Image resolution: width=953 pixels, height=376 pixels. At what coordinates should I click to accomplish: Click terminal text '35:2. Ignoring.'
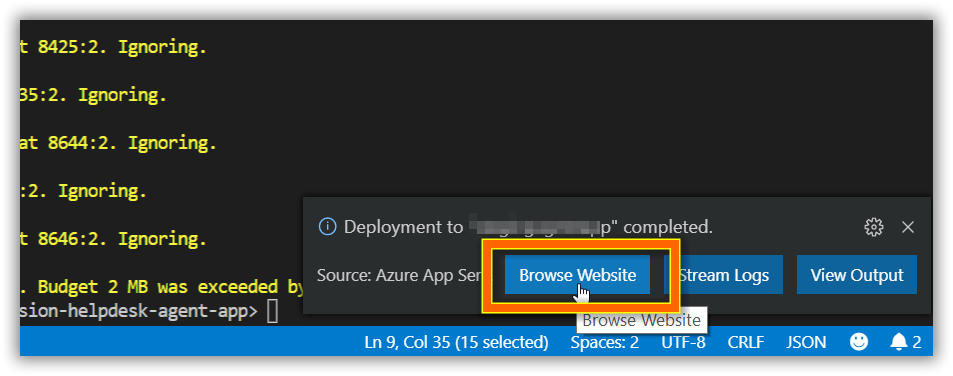93,95
